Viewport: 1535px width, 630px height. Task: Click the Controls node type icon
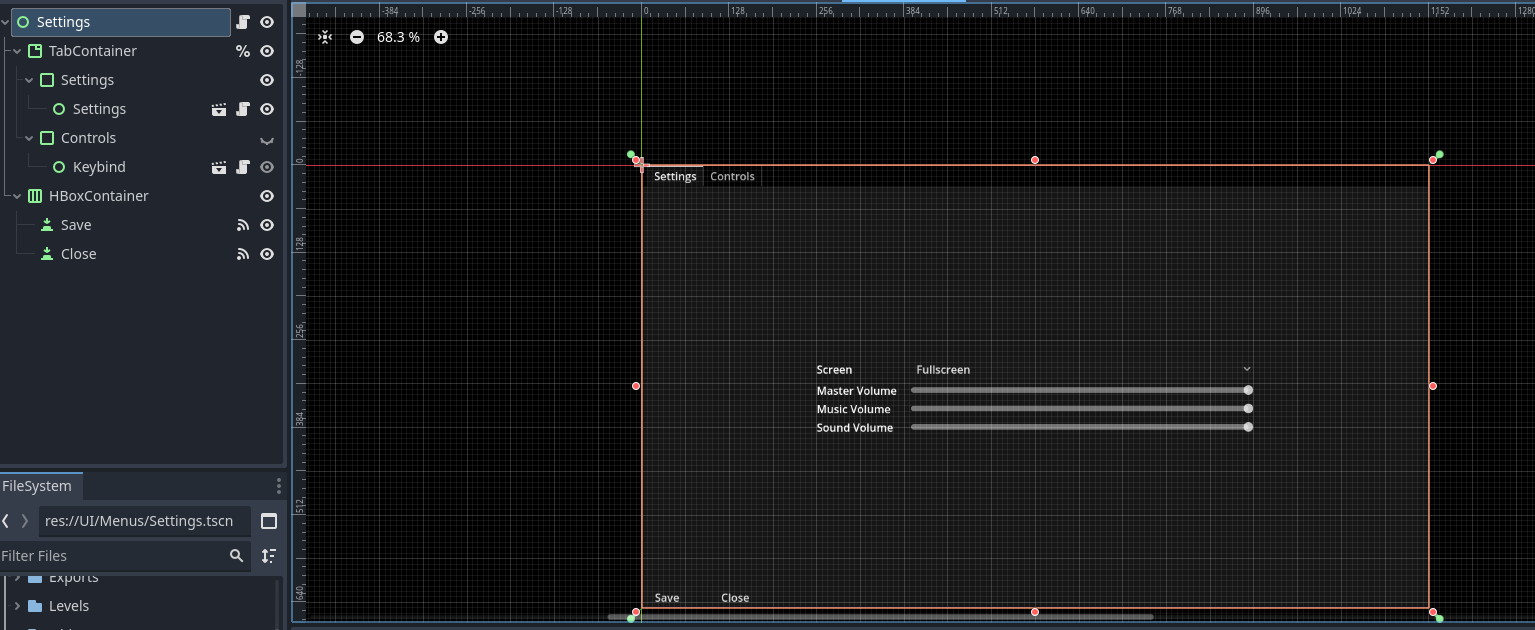(x=47, y=138)
